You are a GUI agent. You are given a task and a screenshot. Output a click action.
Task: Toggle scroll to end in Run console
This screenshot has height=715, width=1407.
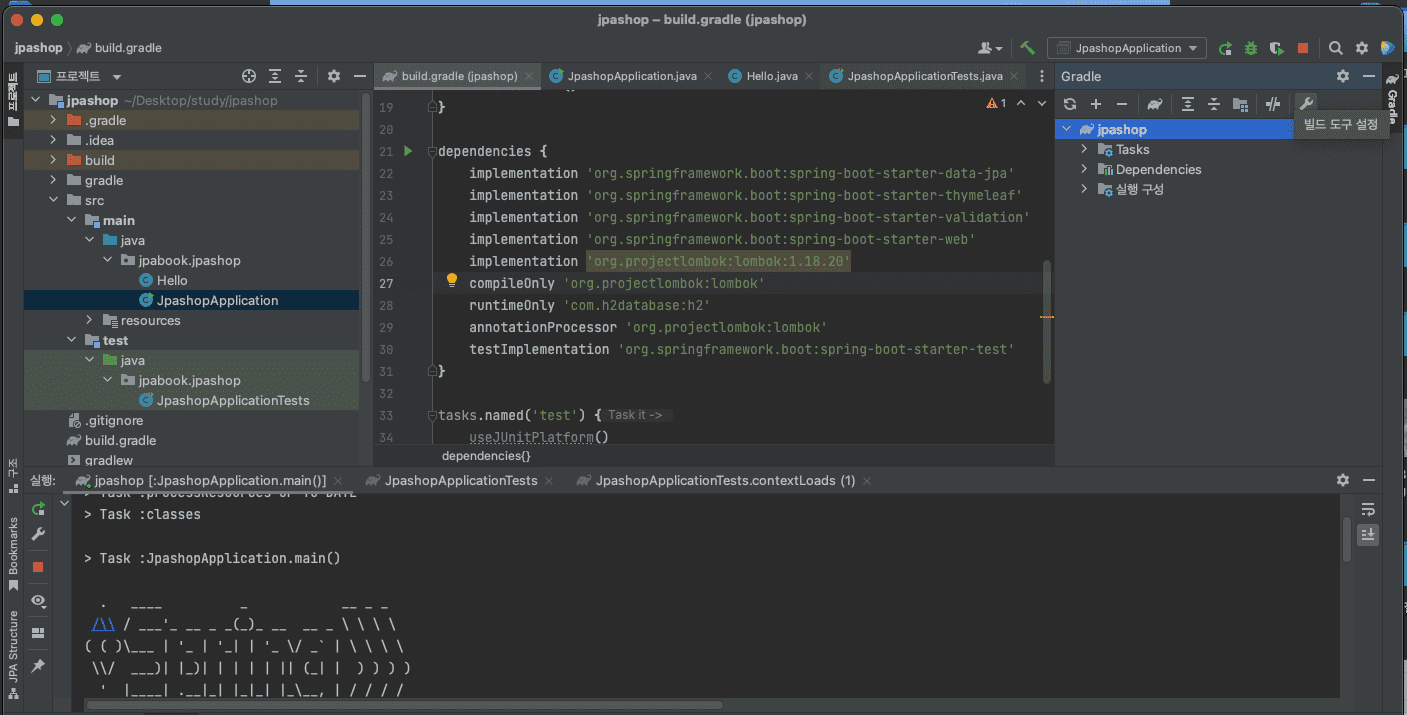click(1368, 535)
